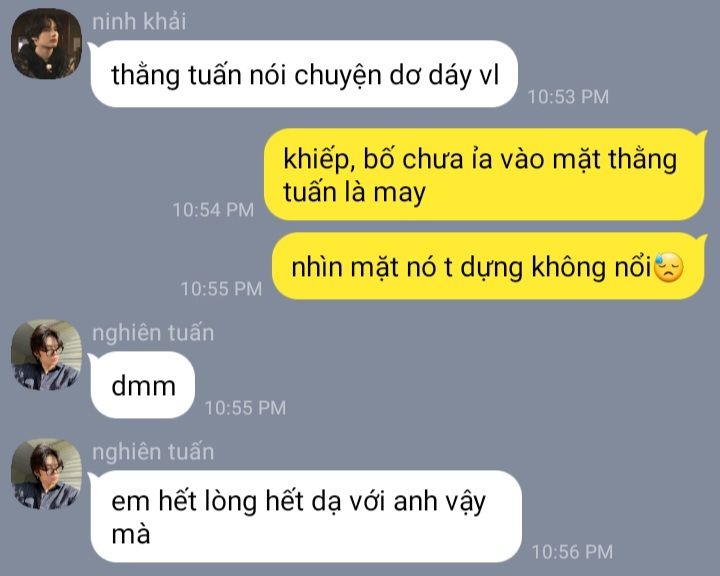The width and height of the screenshot is (720, 576).
Task: Open nghiên tuấn's avatar beside dmm message
Action: (x=46, y=355)
